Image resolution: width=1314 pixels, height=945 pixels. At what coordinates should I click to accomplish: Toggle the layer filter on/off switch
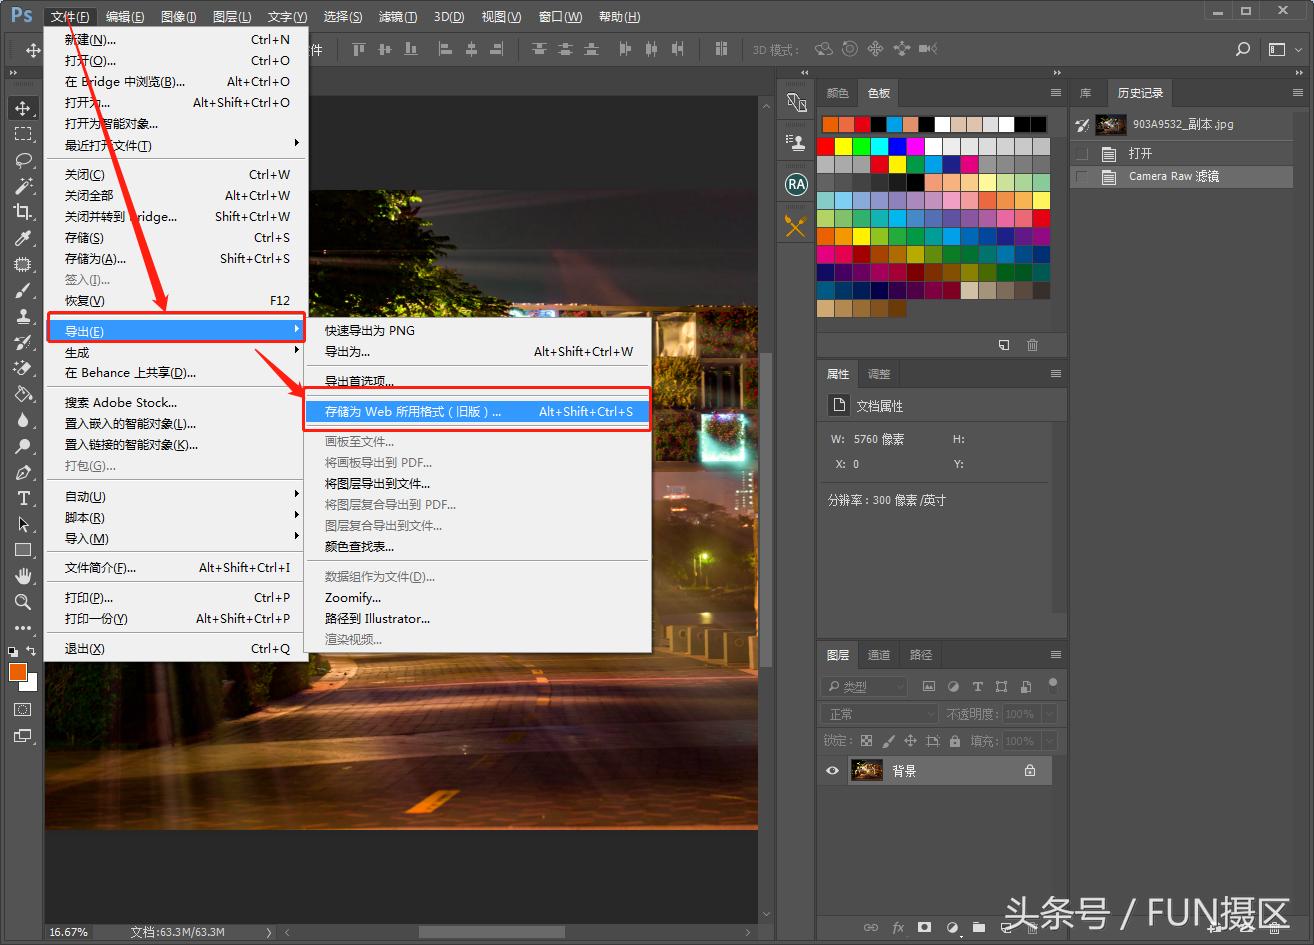(1052, 685)
